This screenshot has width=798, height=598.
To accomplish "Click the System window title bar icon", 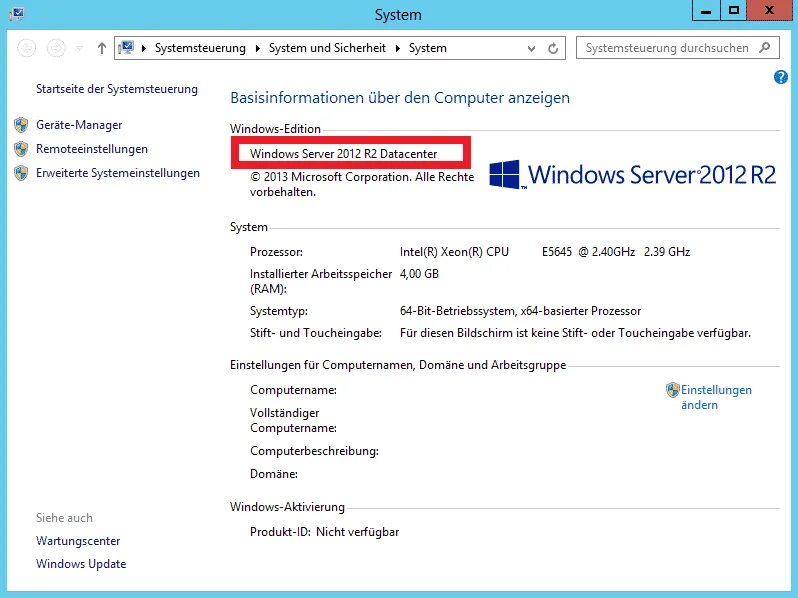I will (17, 14).
